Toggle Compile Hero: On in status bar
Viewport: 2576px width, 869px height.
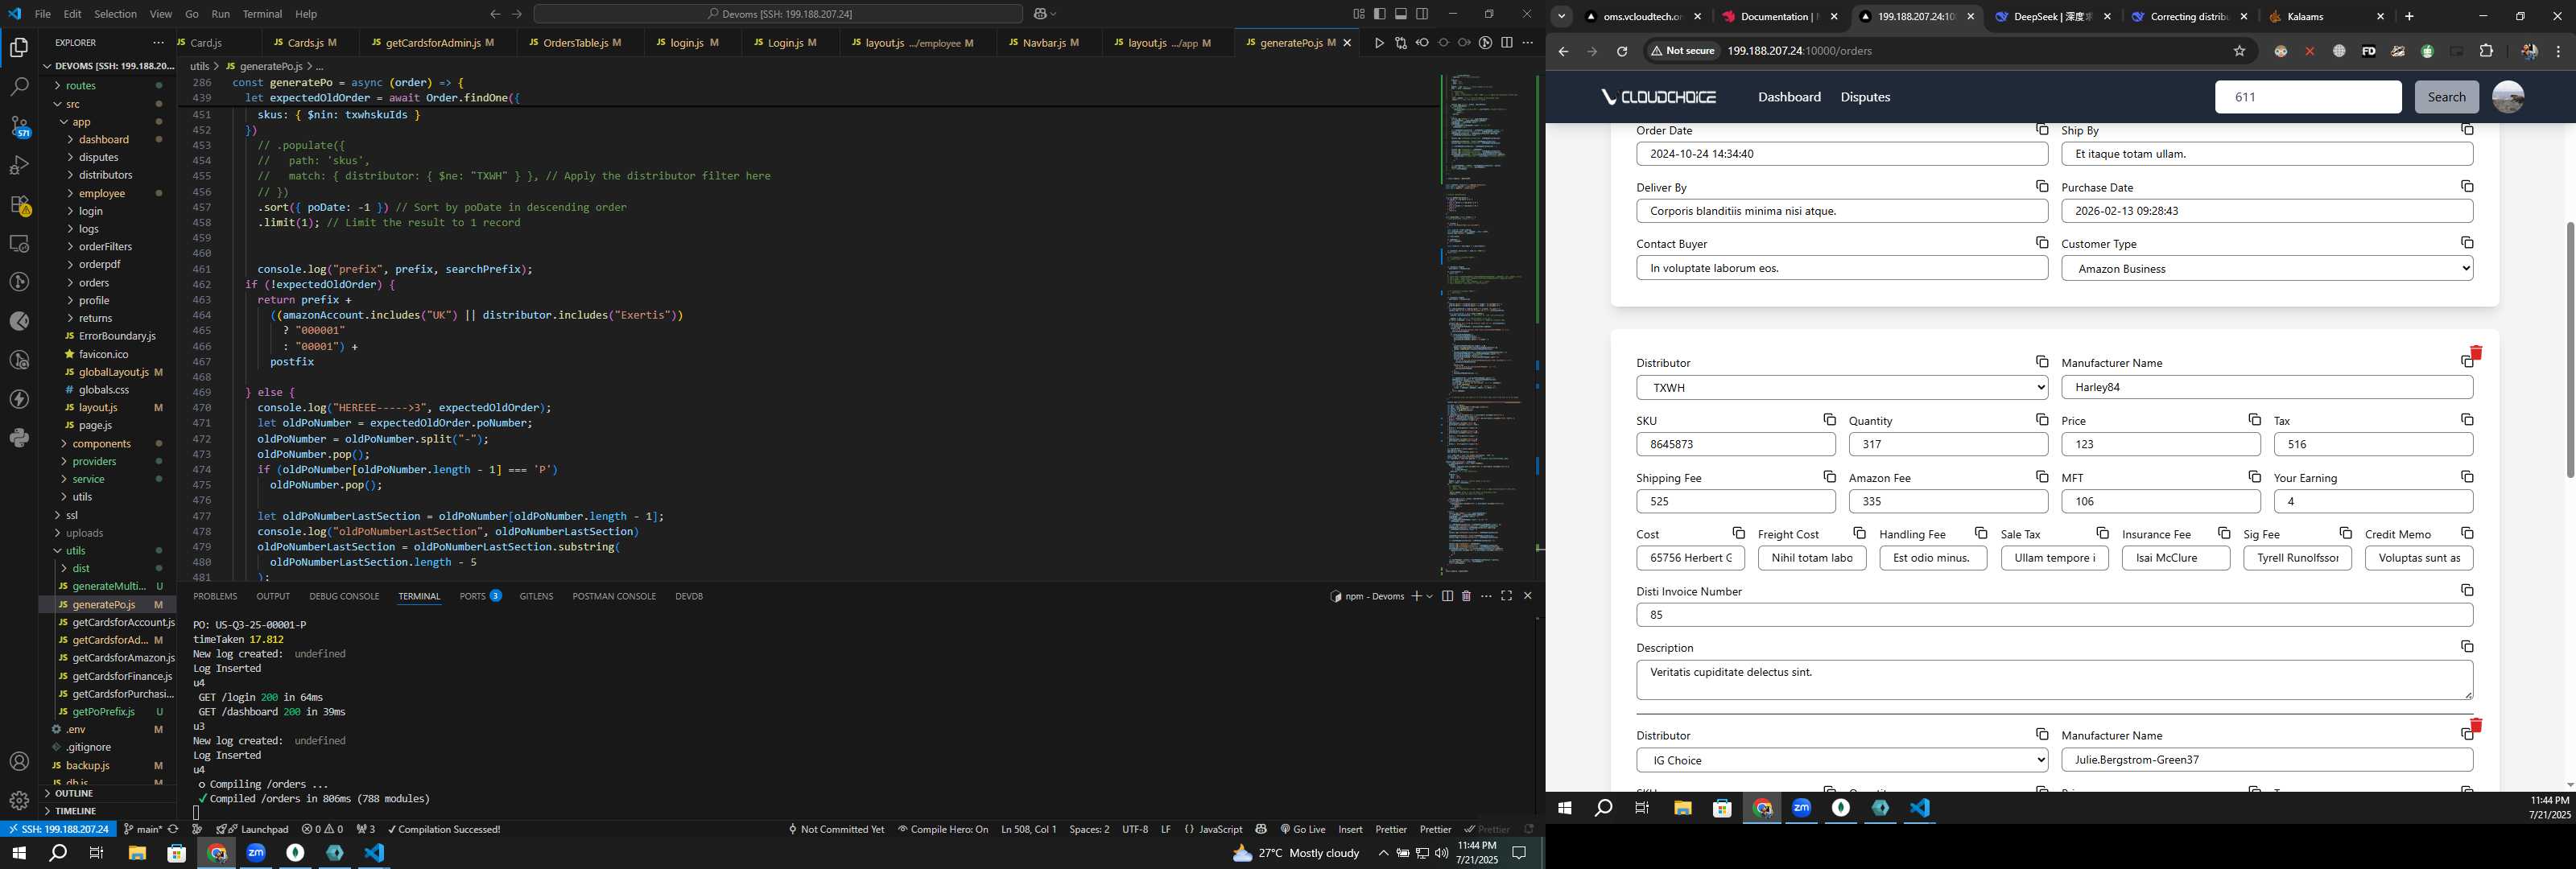coord(943,829)
